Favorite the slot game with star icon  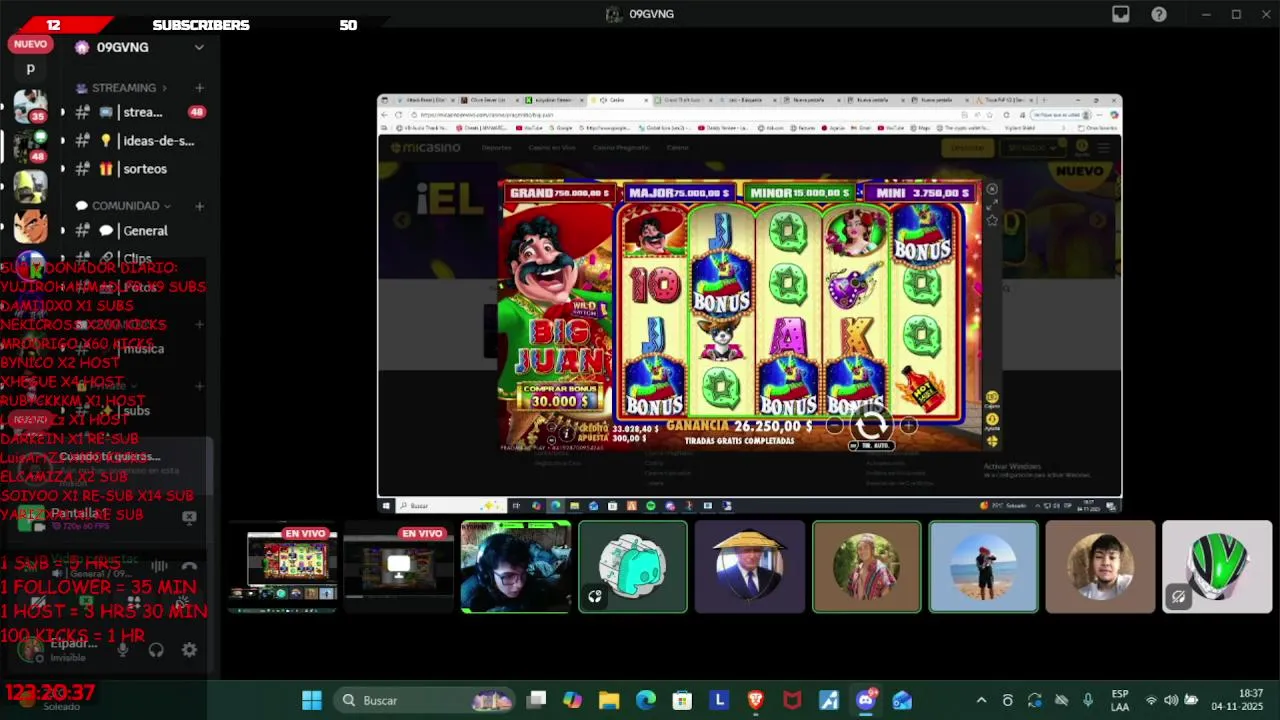[x=992, y=220]
